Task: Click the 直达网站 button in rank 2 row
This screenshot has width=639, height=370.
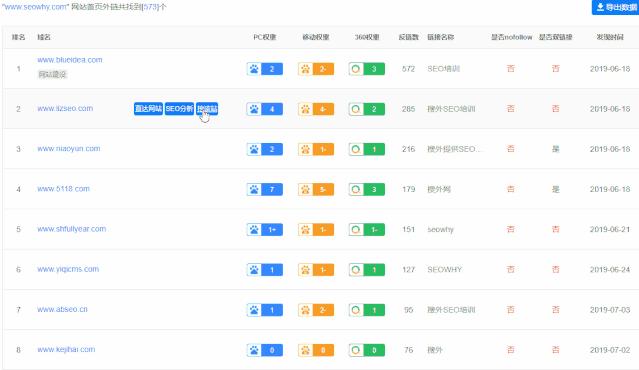Action: (x=148, y=109)
